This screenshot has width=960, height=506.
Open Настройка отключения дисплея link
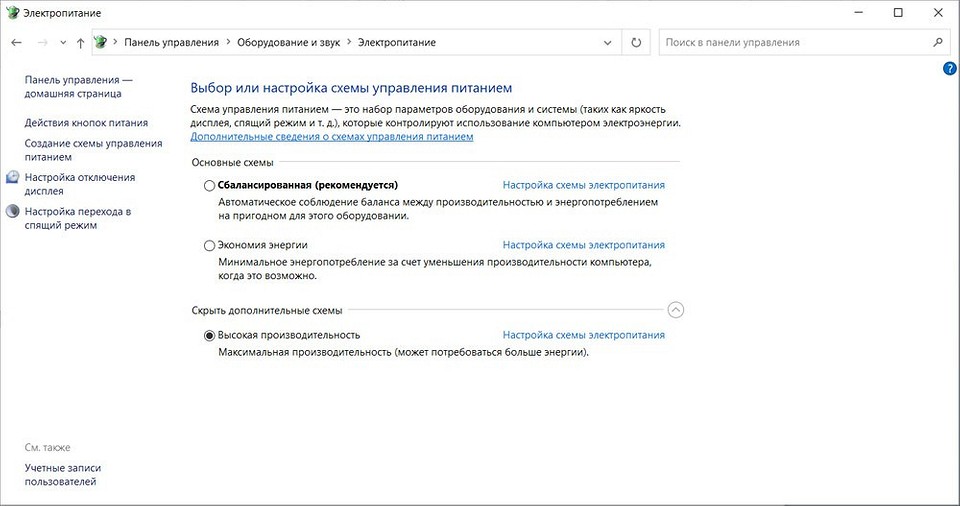click(x=80, y=184)
